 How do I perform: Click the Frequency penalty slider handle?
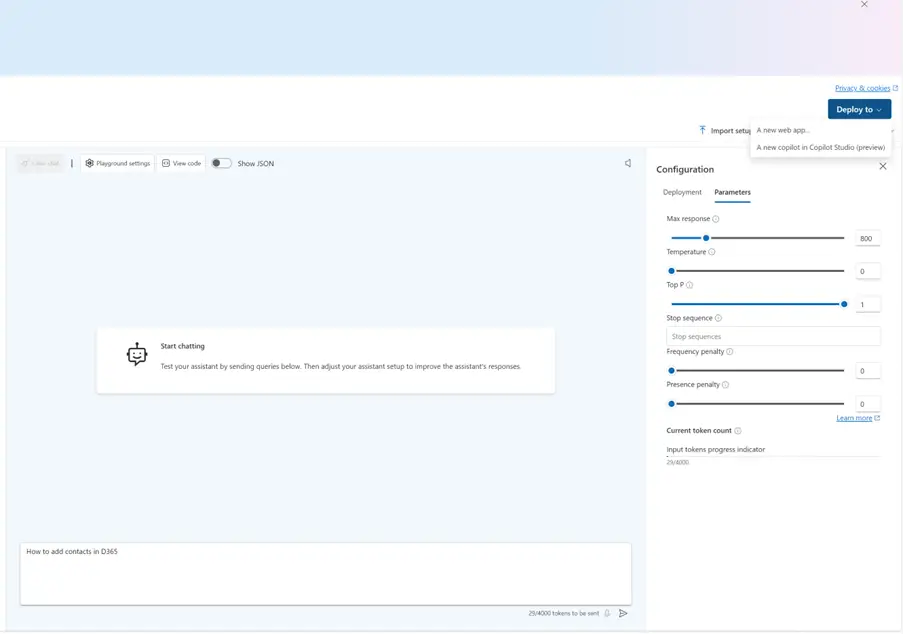coord(671,371)
